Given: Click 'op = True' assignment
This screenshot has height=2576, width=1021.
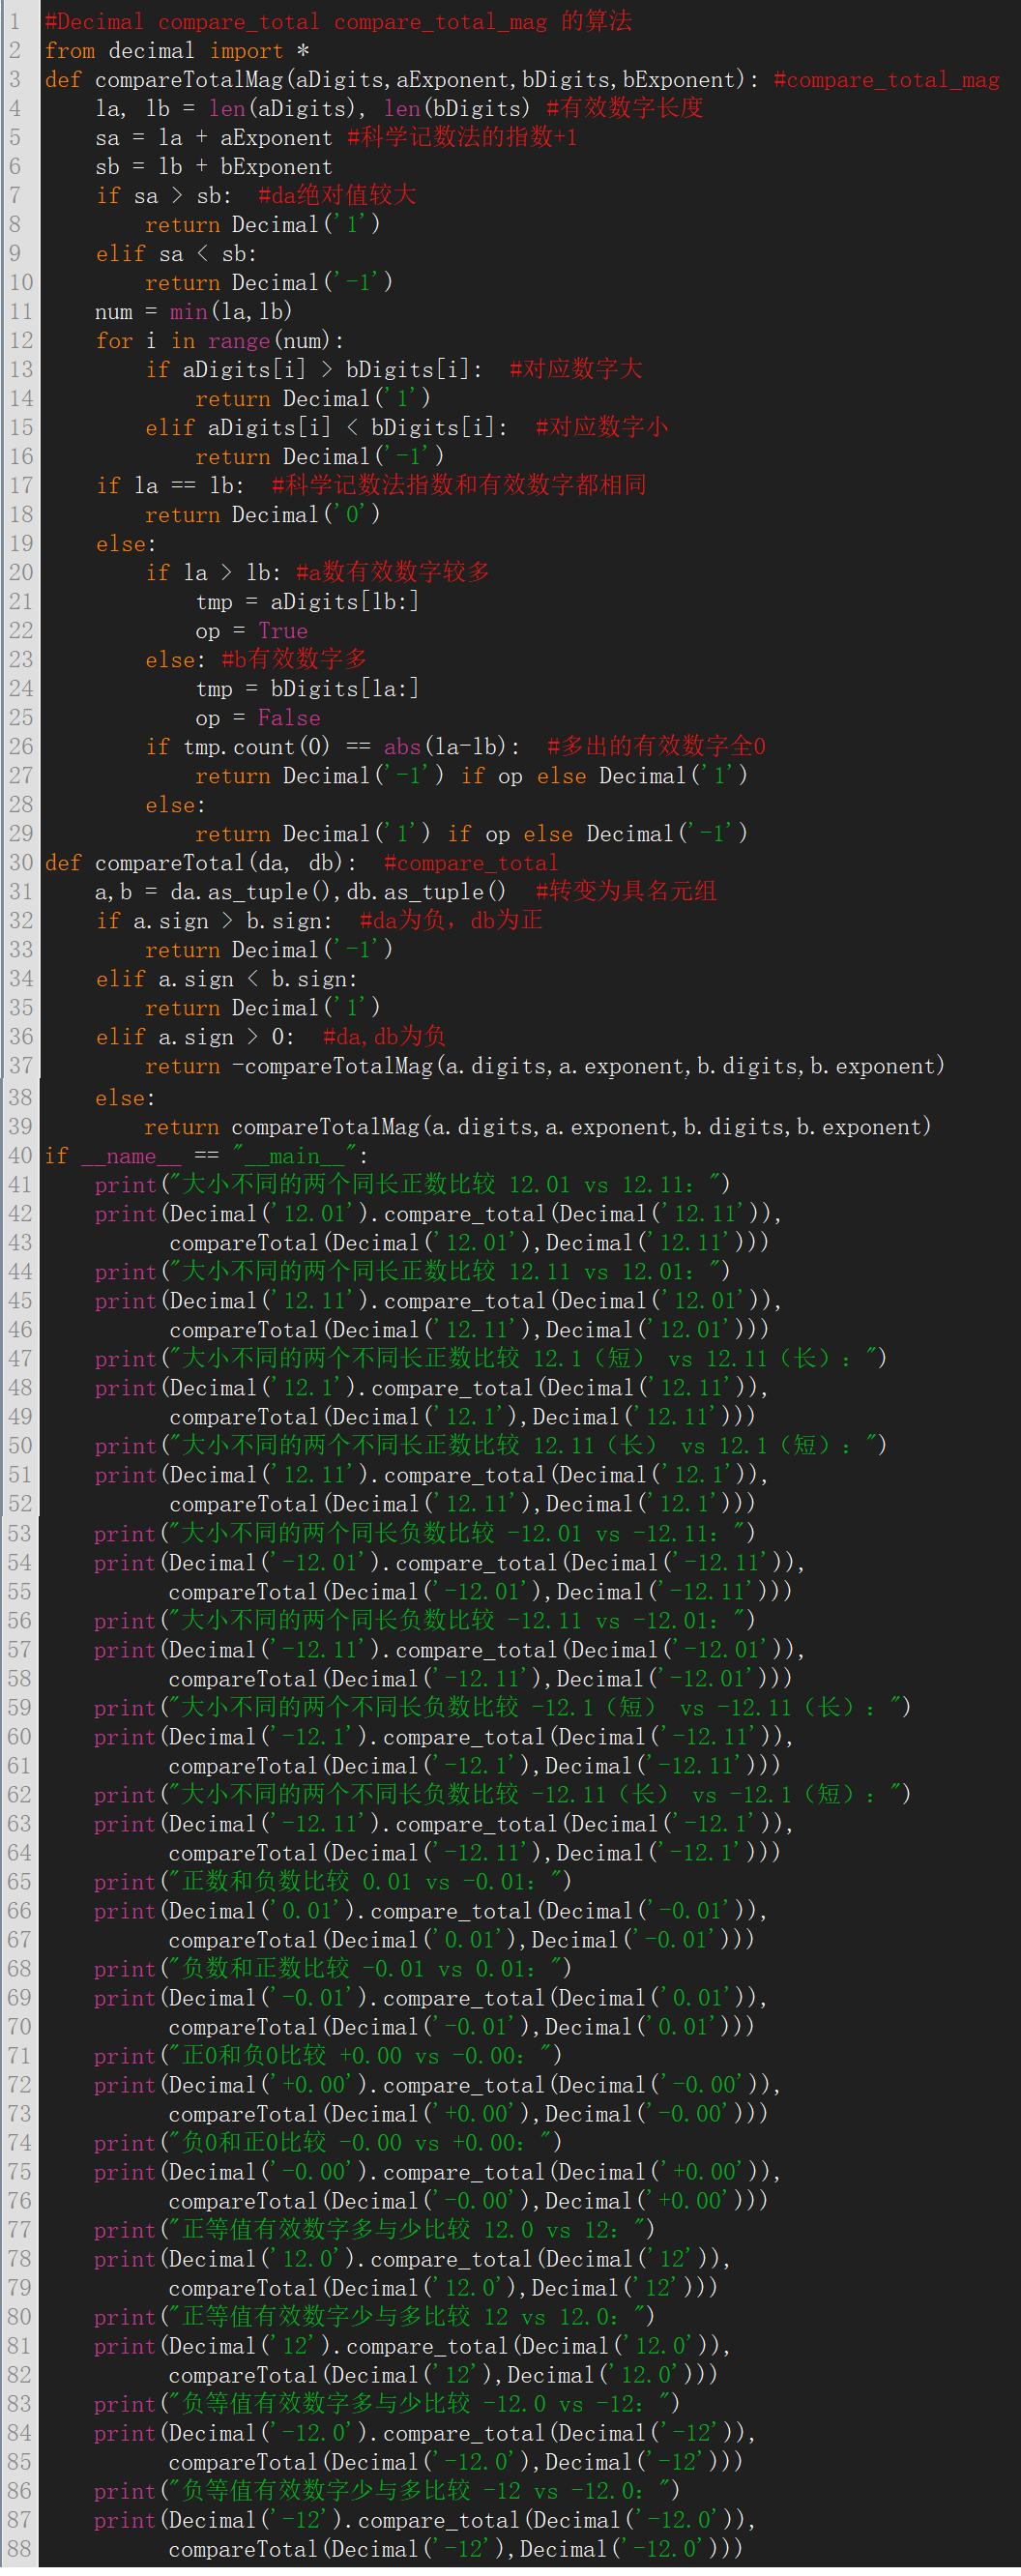Looking at the screenshot, I should [x=251, y=631].
